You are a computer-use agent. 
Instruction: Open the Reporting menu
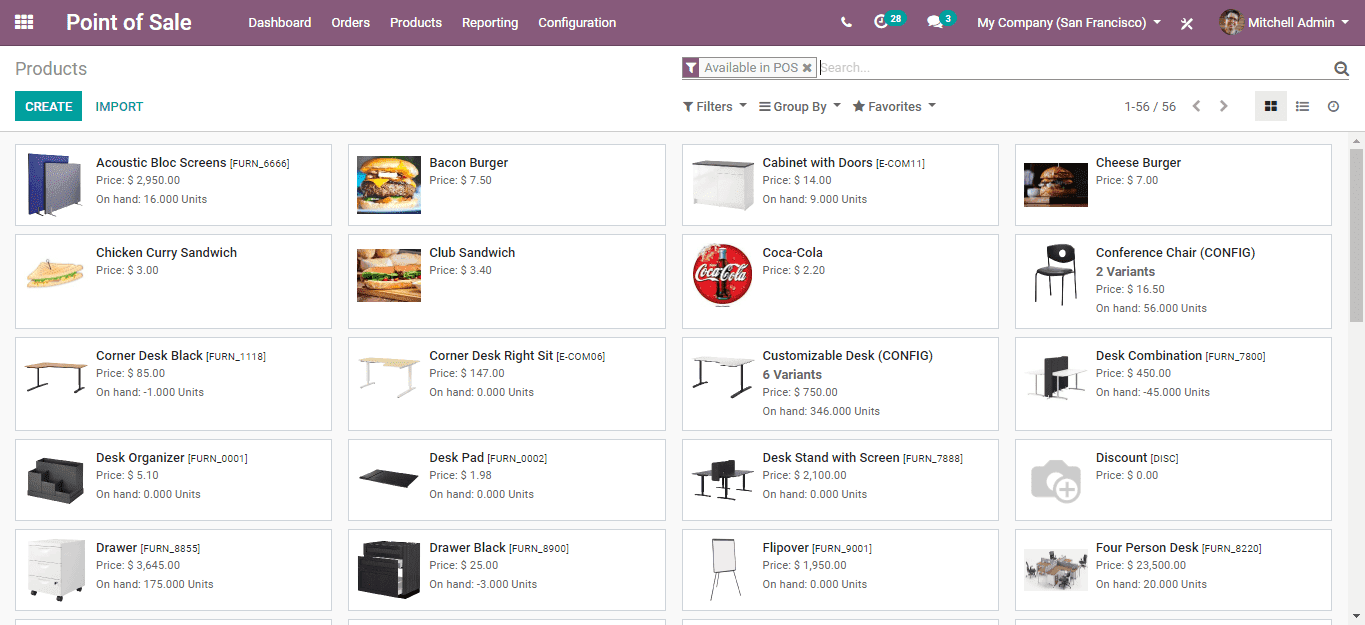490,22
